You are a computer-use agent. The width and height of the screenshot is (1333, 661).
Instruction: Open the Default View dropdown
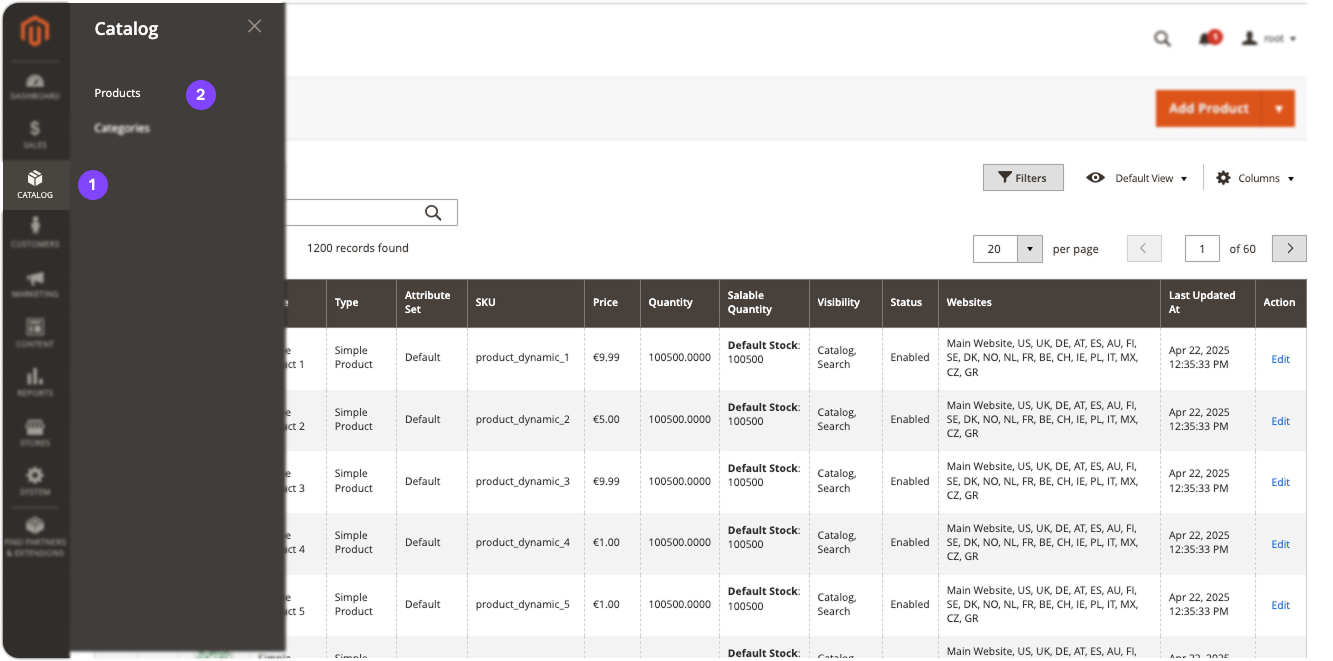tap(1137, 178)
